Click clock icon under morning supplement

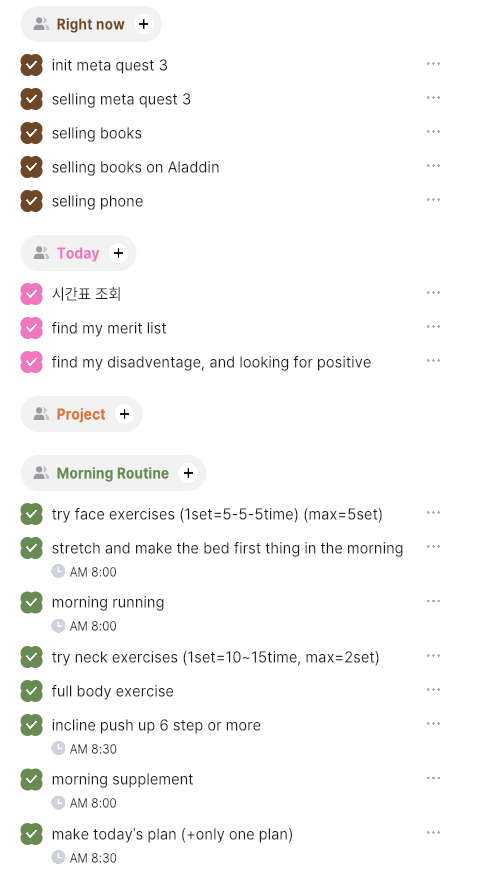pyautogui.click(x=58, y=803)
